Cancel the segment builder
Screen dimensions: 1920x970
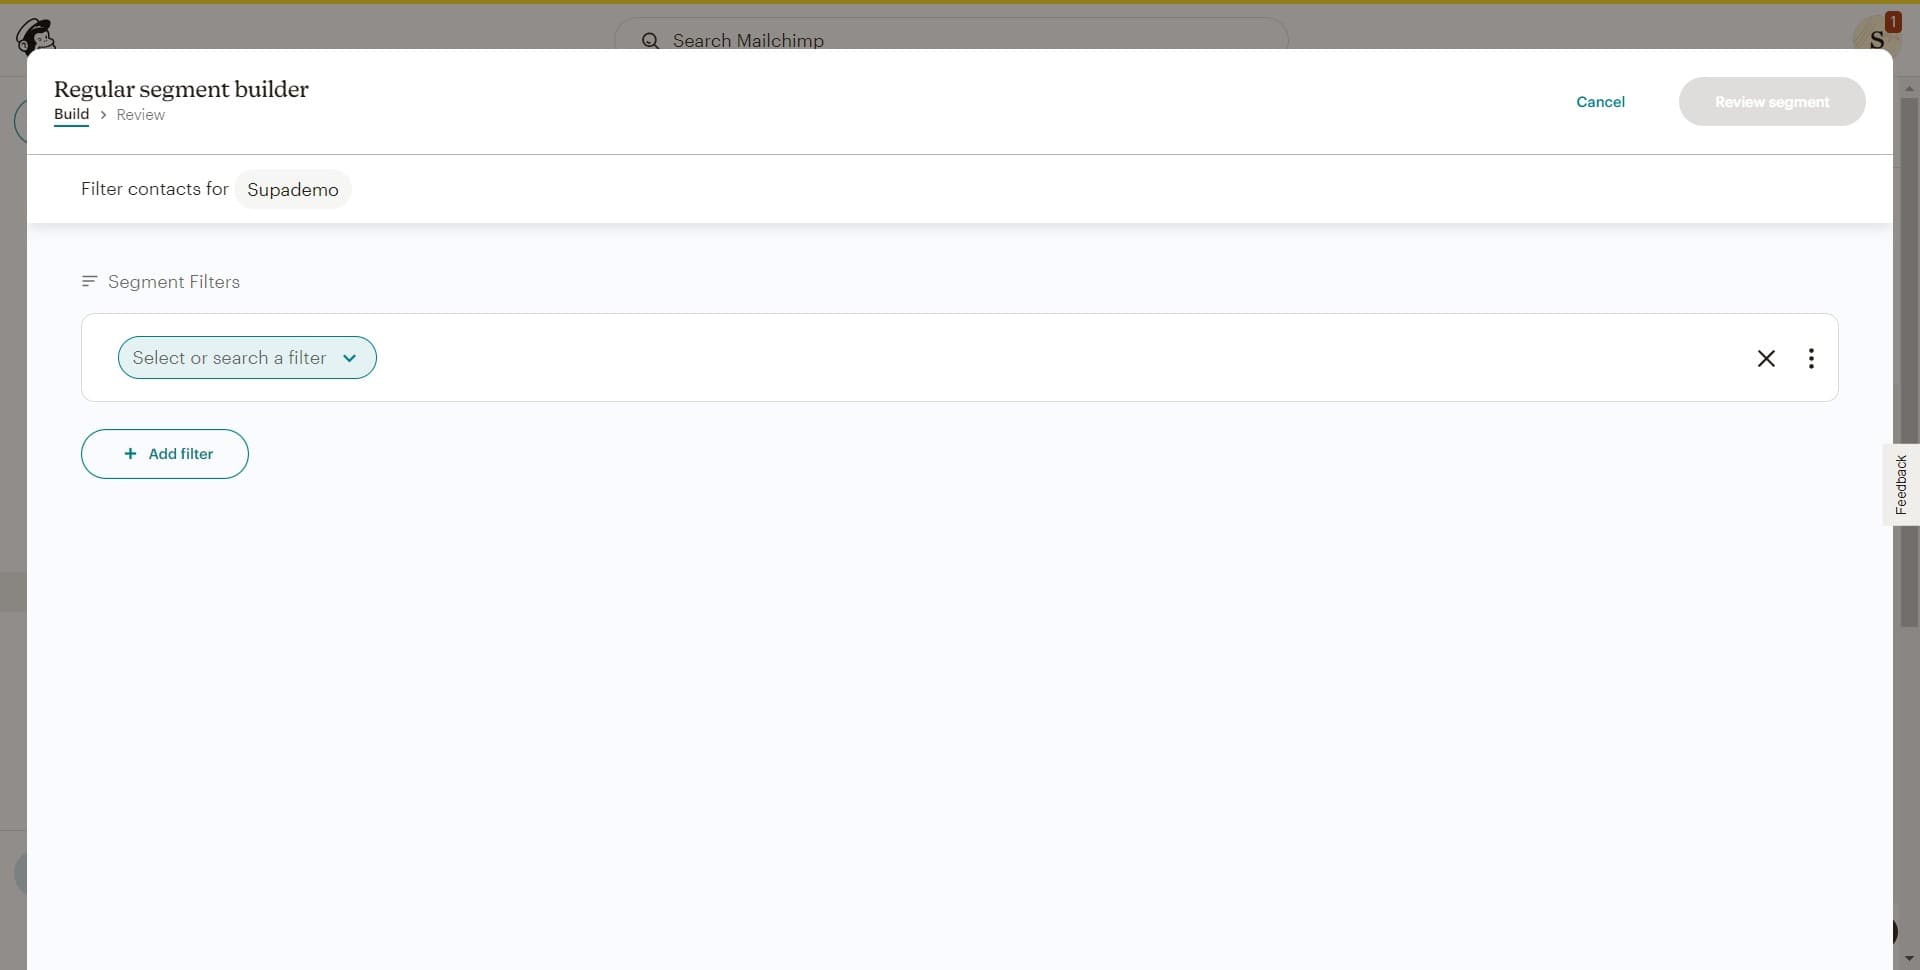coord(1600,102)
